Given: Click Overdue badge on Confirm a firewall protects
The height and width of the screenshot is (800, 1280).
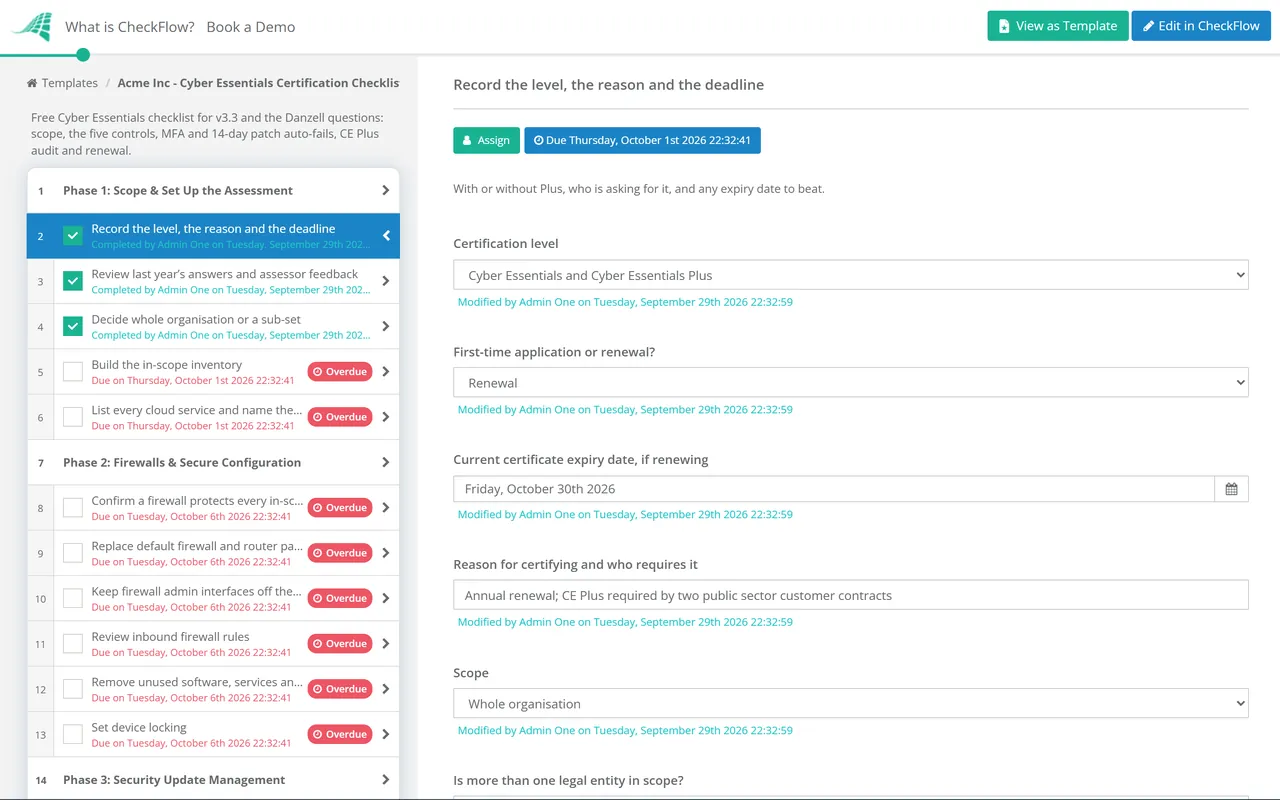Looking at the screenshot, I should pyautogui.click(x=340, y=508).
